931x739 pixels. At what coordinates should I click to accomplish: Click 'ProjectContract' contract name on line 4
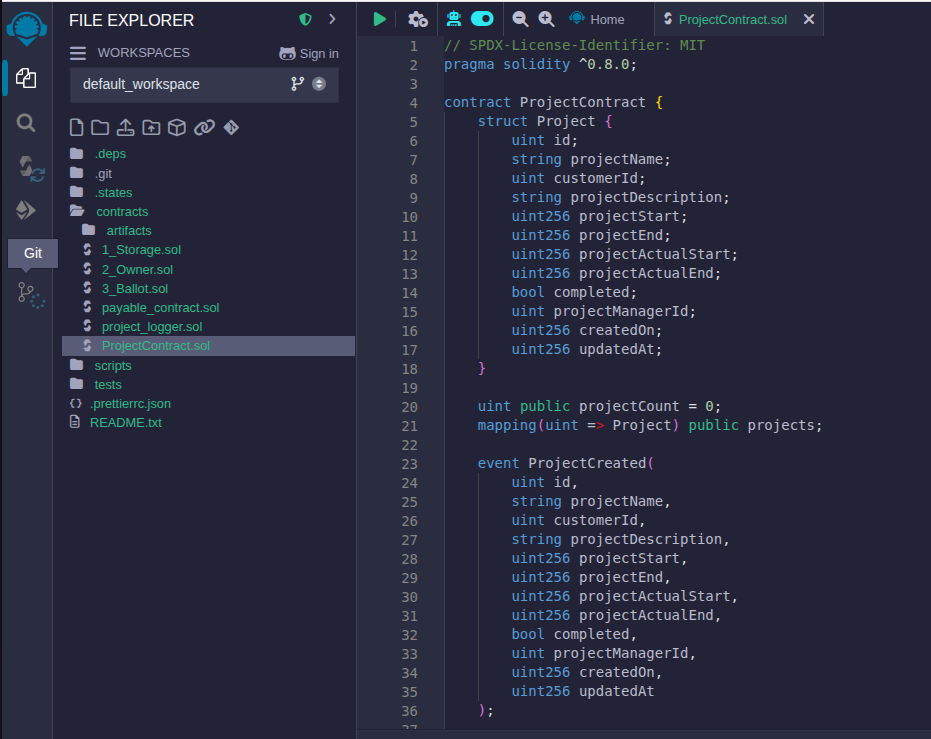tap(582, 103)
